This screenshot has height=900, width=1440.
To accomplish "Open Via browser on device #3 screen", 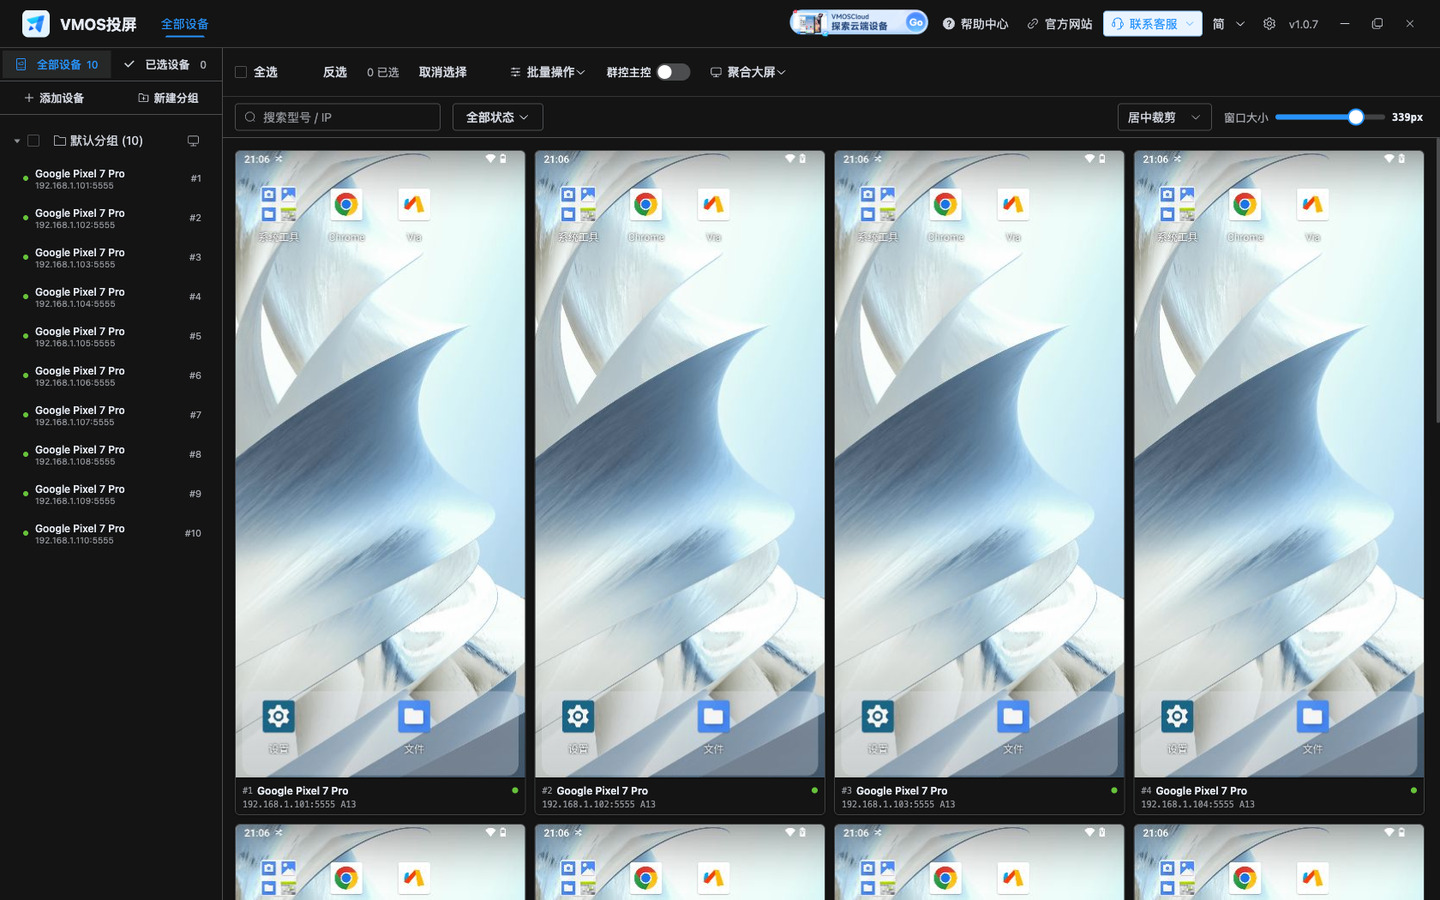I will pyautogui.click(x=1013, y=205).
